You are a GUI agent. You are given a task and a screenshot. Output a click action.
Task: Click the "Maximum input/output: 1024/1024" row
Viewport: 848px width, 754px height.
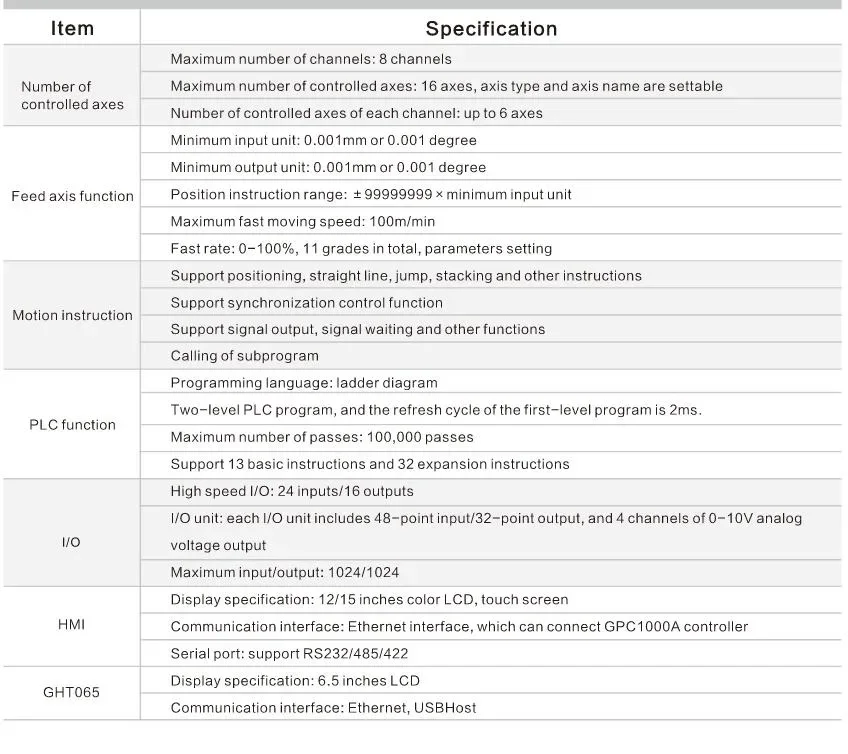(285, 573)
